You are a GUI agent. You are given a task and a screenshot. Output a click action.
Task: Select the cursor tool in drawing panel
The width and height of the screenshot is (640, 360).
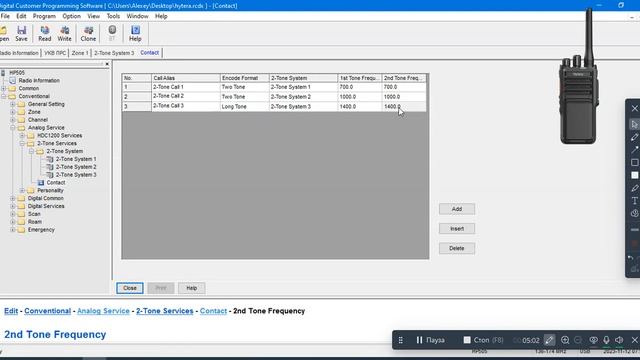[x=634, y=124]
